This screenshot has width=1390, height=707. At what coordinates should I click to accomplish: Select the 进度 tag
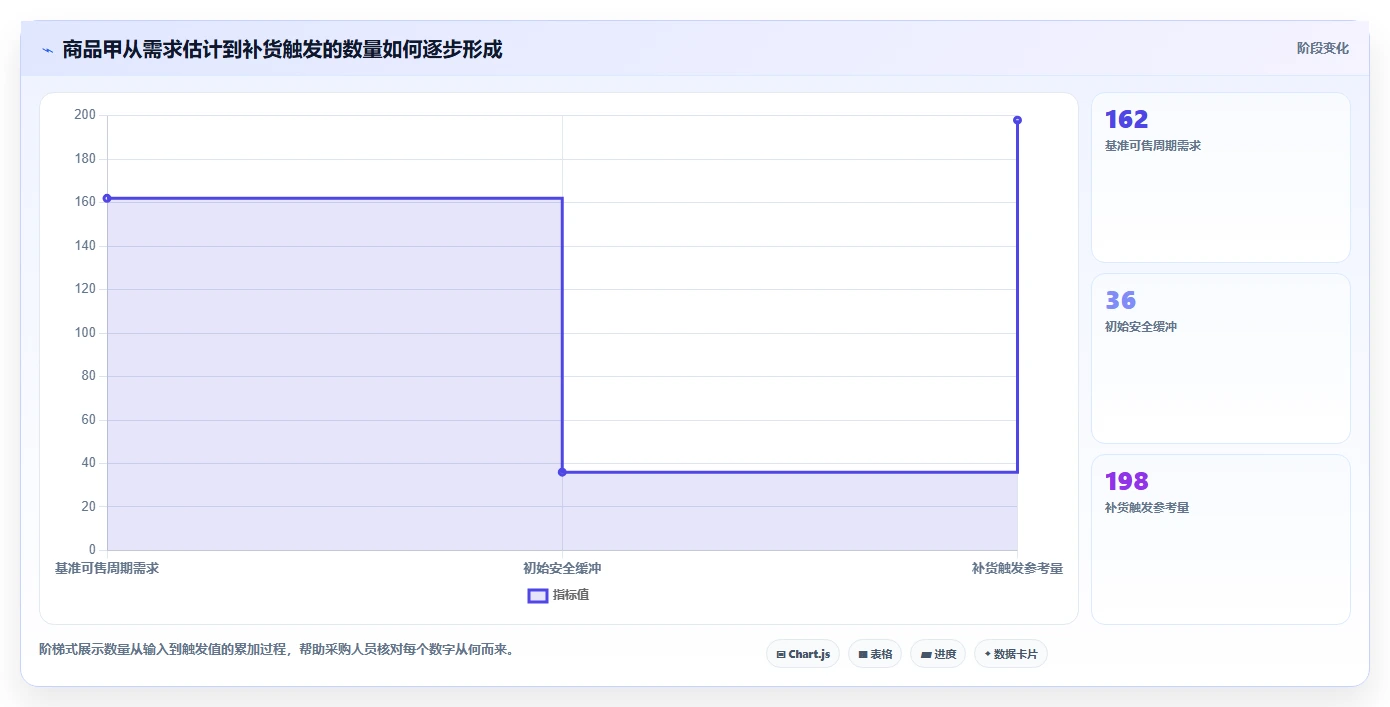pyautogui.click(x=938, y=654)
